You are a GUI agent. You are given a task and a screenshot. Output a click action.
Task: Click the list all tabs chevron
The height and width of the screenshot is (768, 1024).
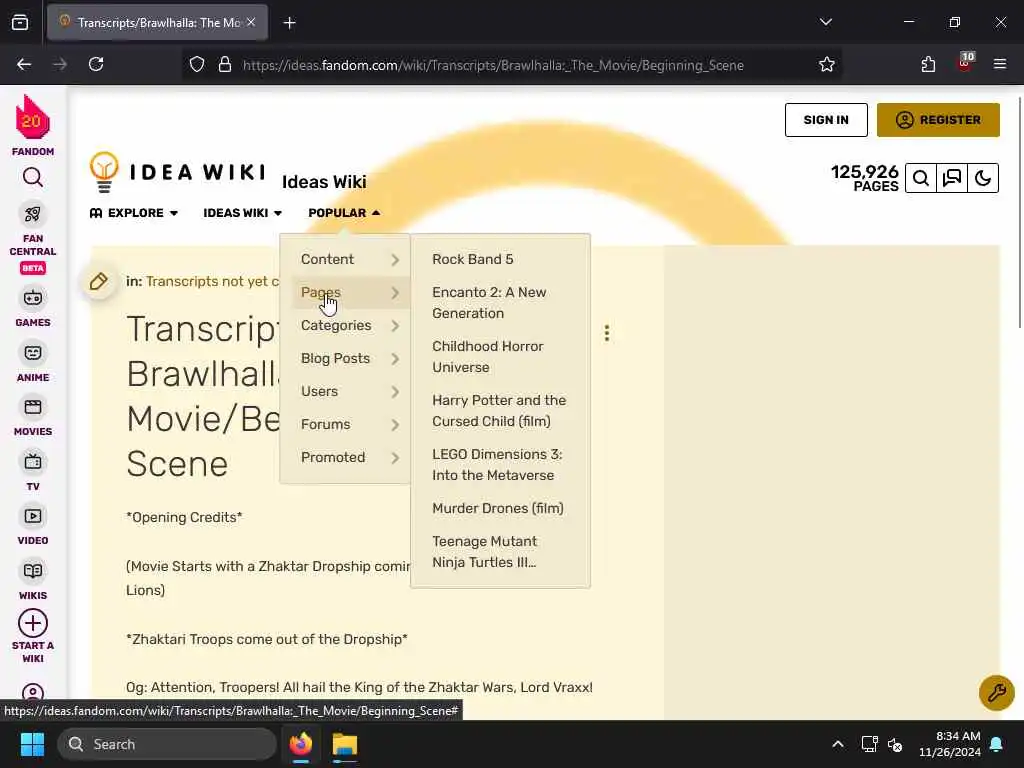[826, 22]
